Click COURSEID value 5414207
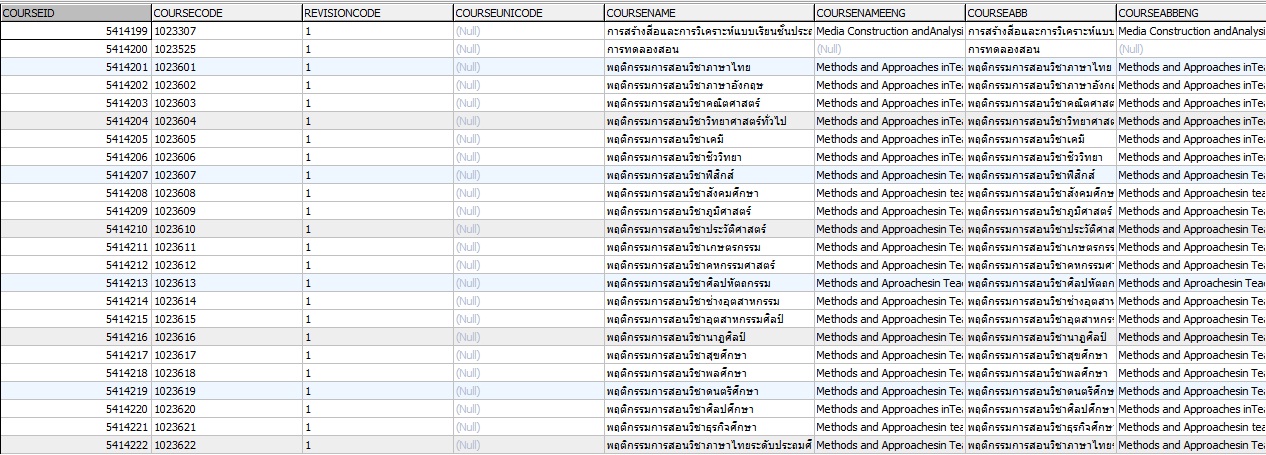Viewport: 1266px width, 455px height. coord(126,175)
